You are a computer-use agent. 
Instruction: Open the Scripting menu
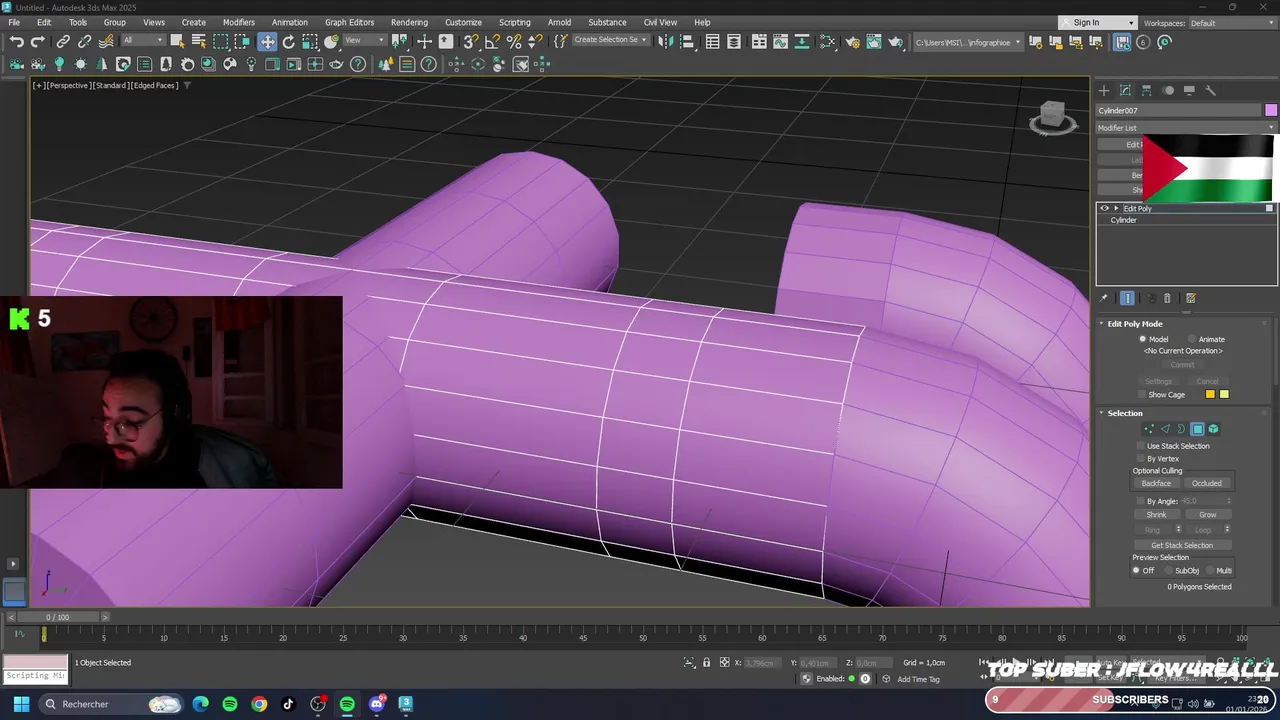pyautogui.click(x=514, y=22)
